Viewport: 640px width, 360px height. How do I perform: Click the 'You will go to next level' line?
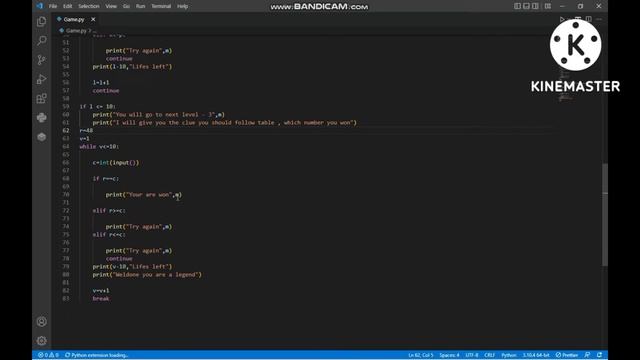coord(158,115)
